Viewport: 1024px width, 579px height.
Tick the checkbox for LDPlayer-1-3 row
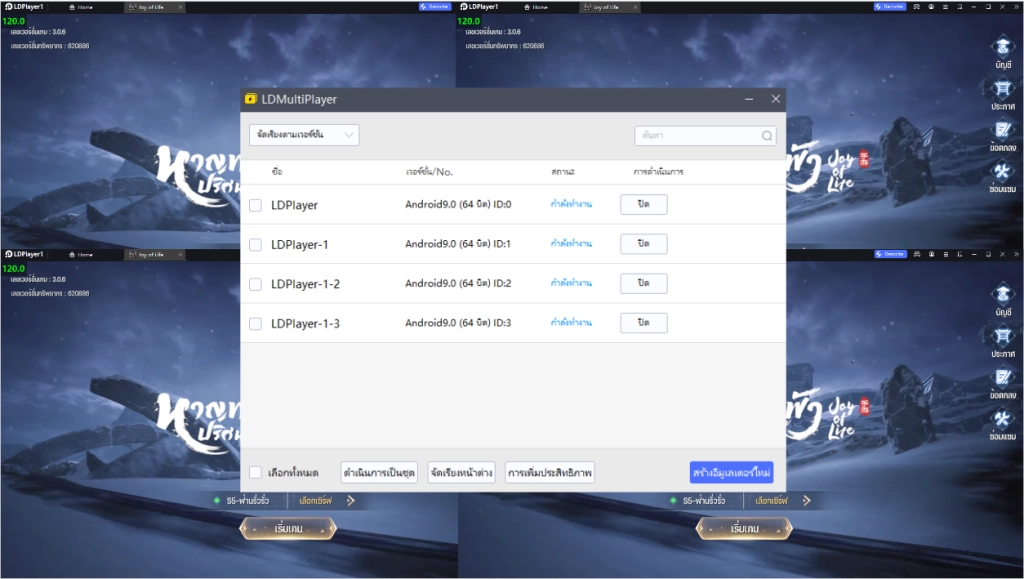click(x=255, y=324)
